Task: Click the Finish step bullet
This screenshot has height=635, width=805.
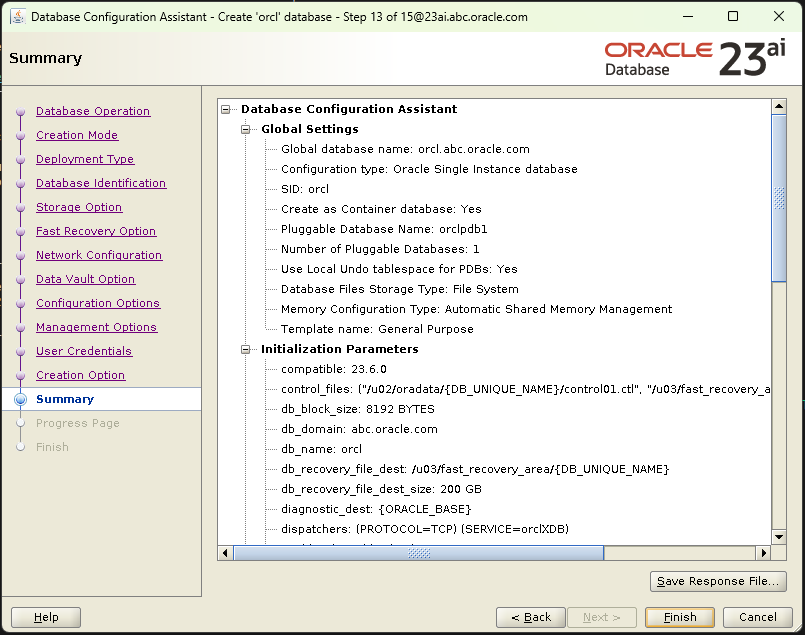Action: (x=23, y=447)
